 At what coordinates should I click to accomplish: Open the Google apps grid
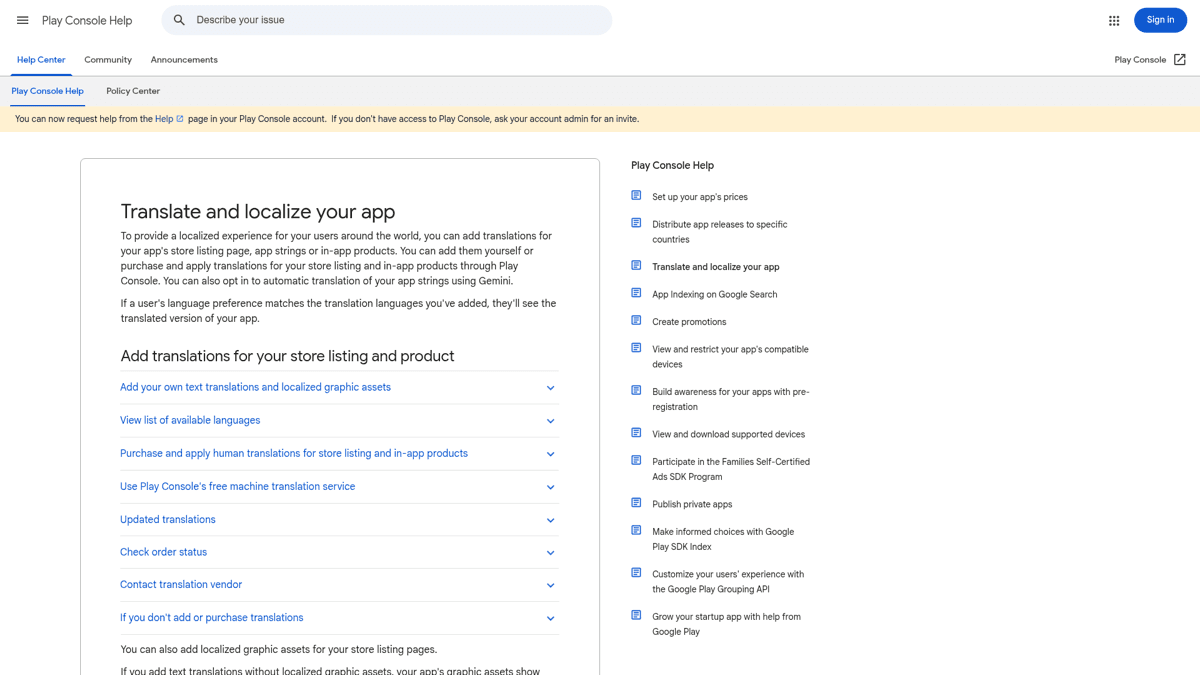1114,20
